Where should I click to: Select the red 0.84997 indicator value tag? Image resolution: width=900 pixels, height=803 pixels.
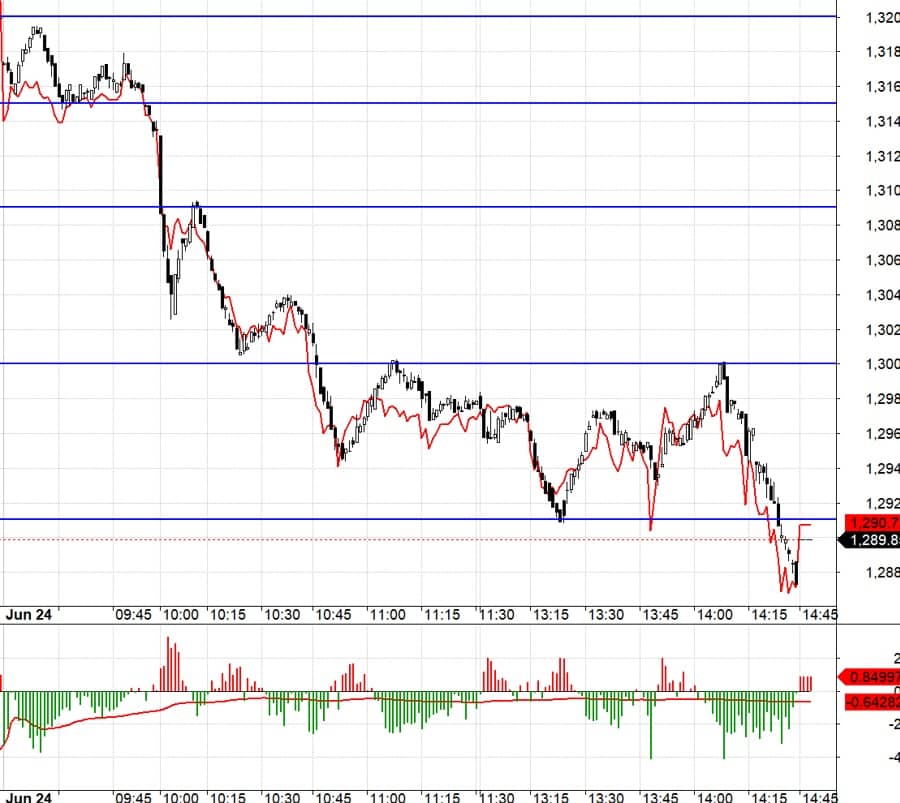[x=870, y=677]
